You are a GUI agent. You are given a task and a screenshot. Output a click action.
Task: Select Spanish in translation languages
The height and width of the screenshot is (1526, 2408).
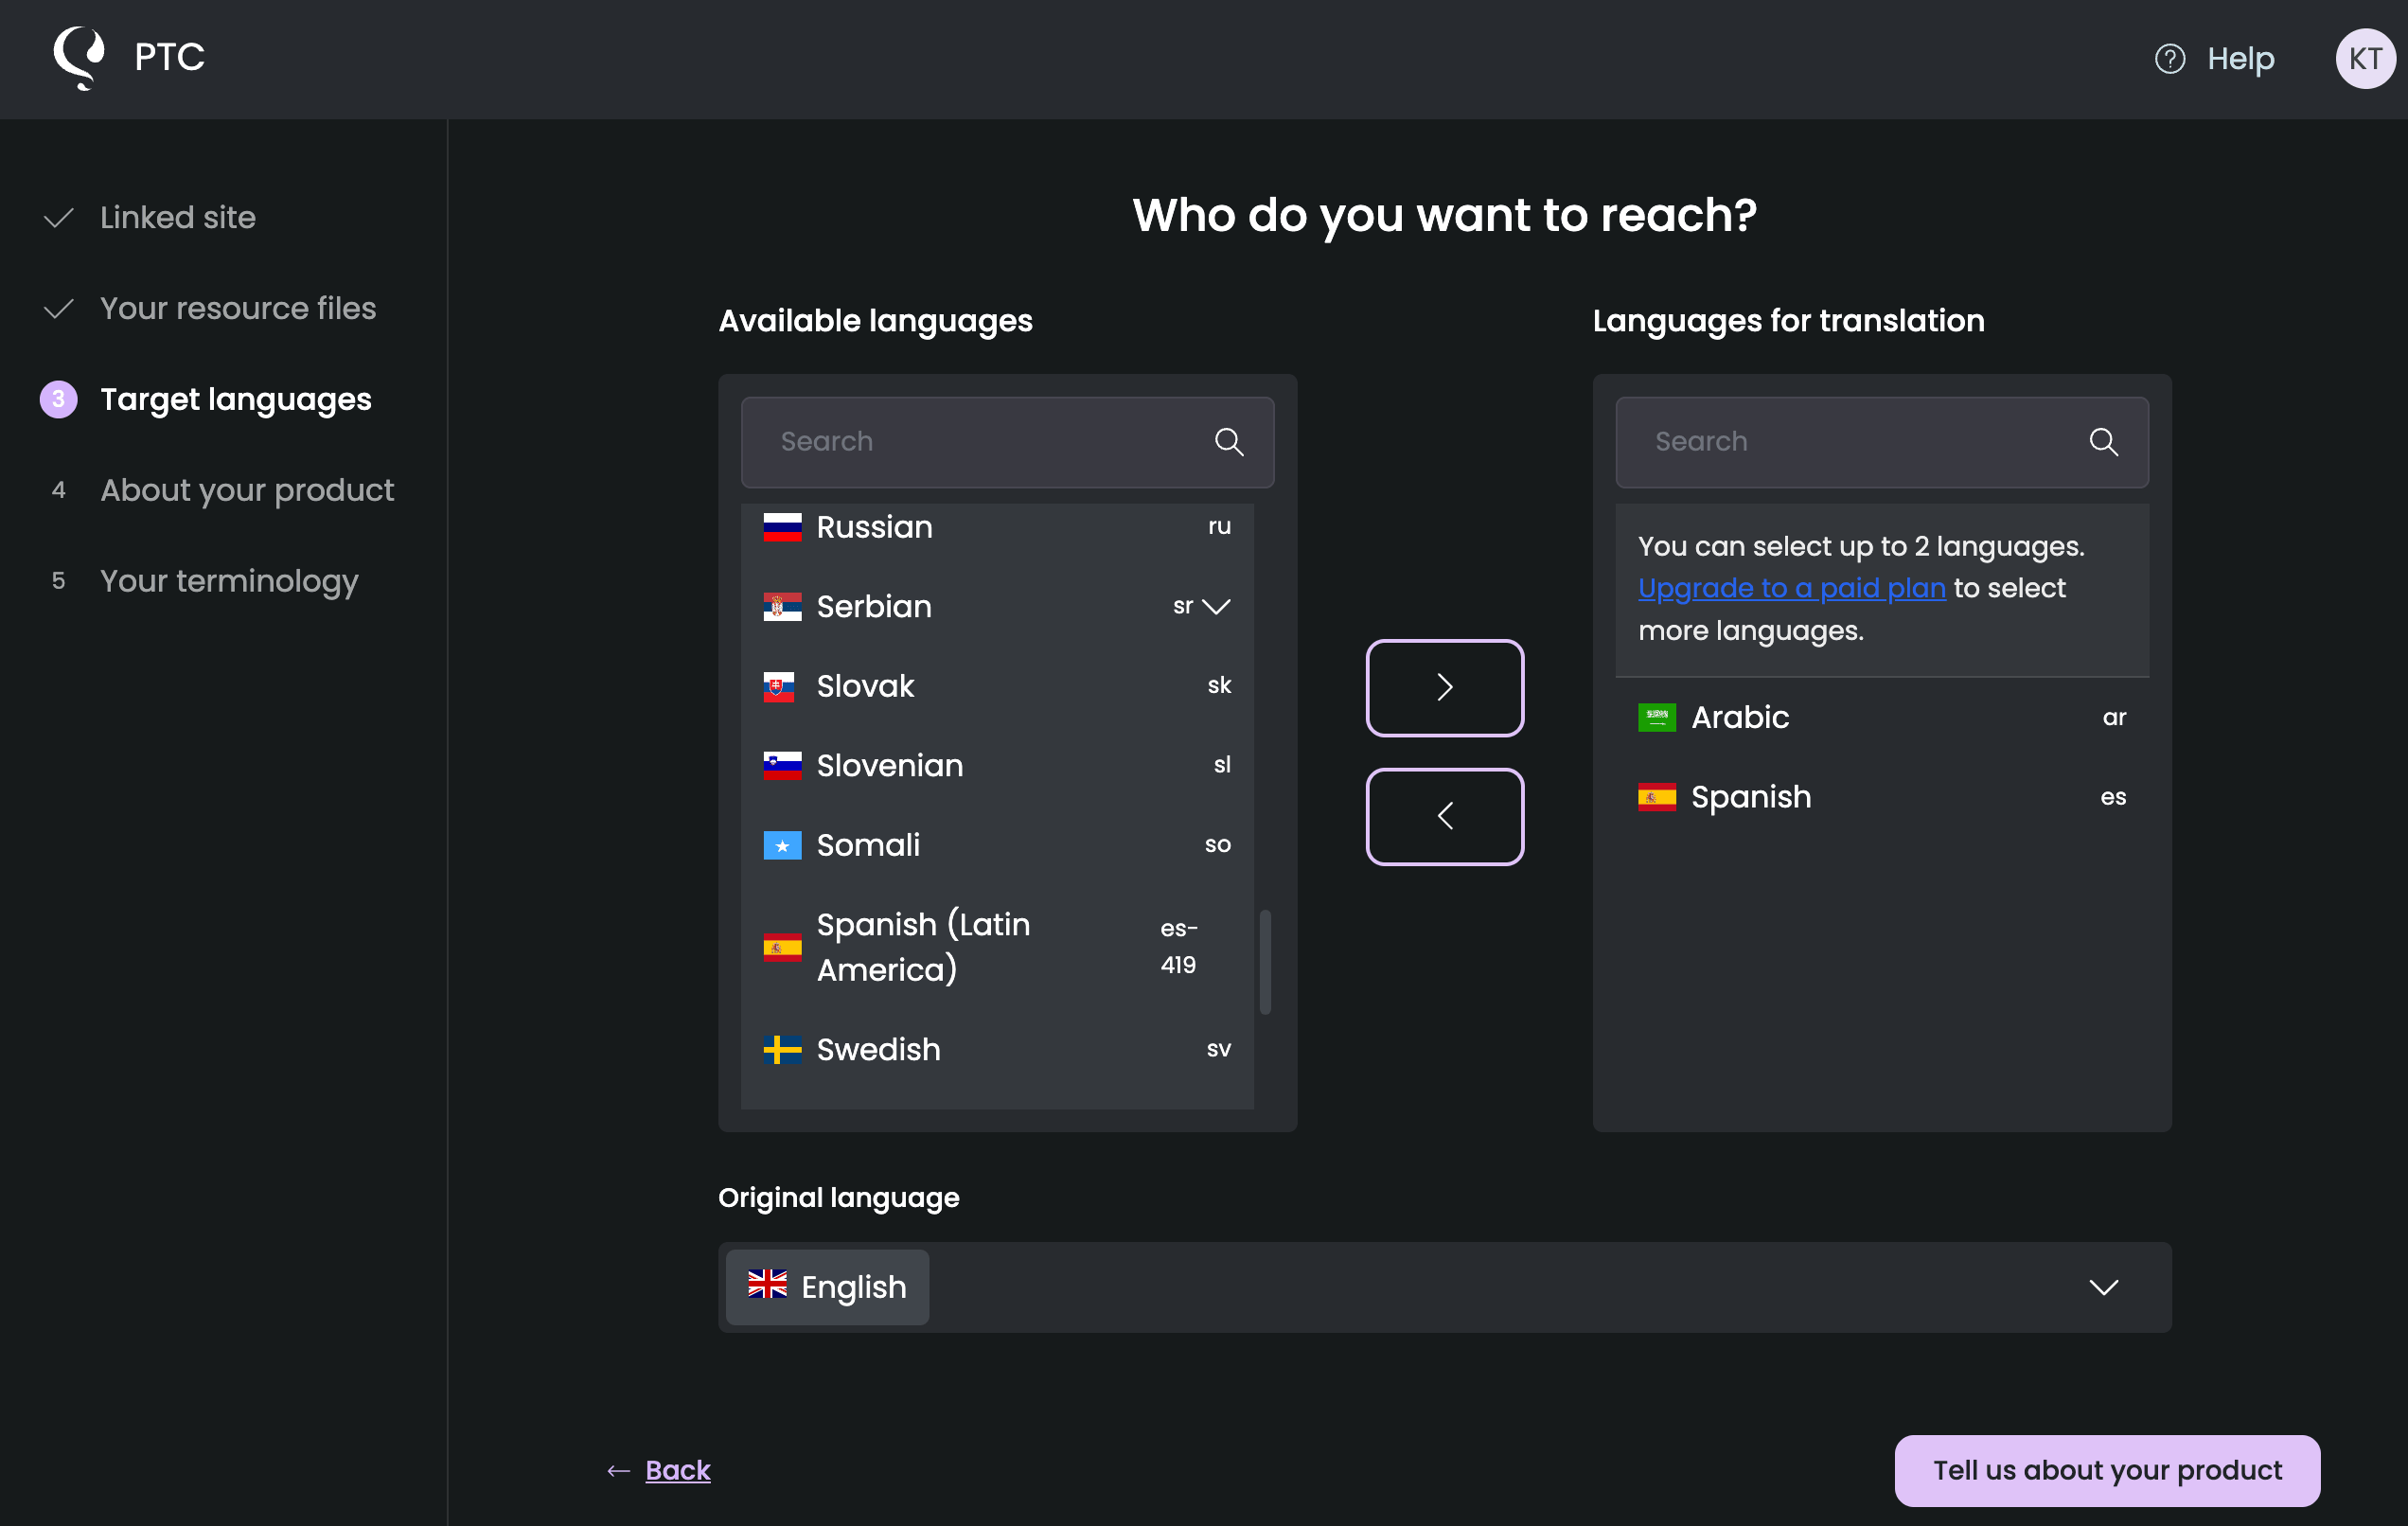(x=1881, y=797)
